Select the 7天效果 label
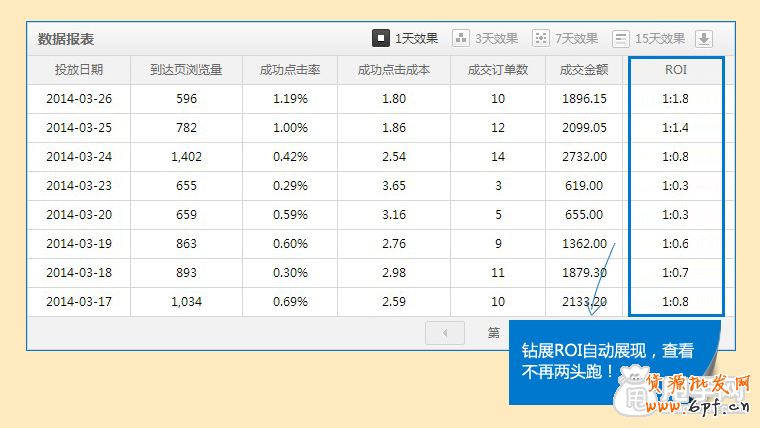Viewport: 760px width, 428px height. pos(576,39)
